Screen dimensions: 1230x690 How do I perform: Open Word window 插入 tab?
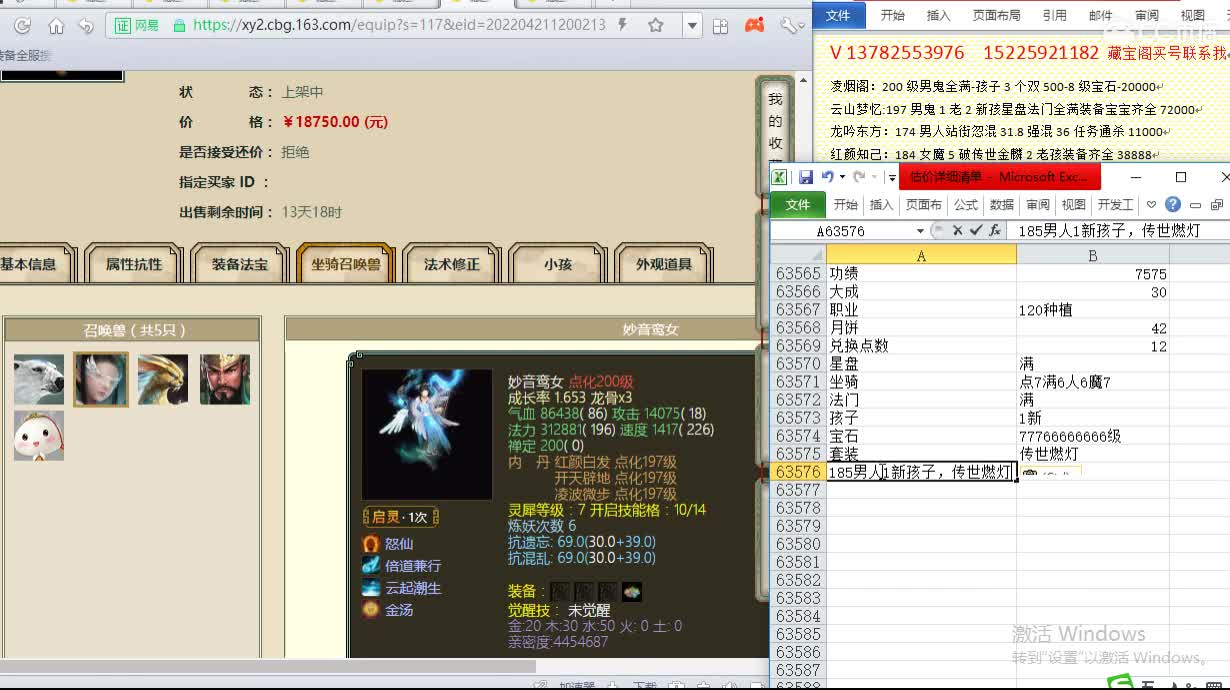coord(939,15)
